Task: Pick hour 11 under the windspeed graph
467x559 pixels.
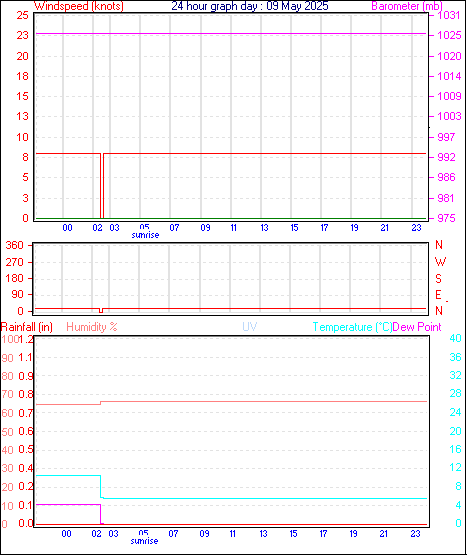Action: [x=234, y=227]
